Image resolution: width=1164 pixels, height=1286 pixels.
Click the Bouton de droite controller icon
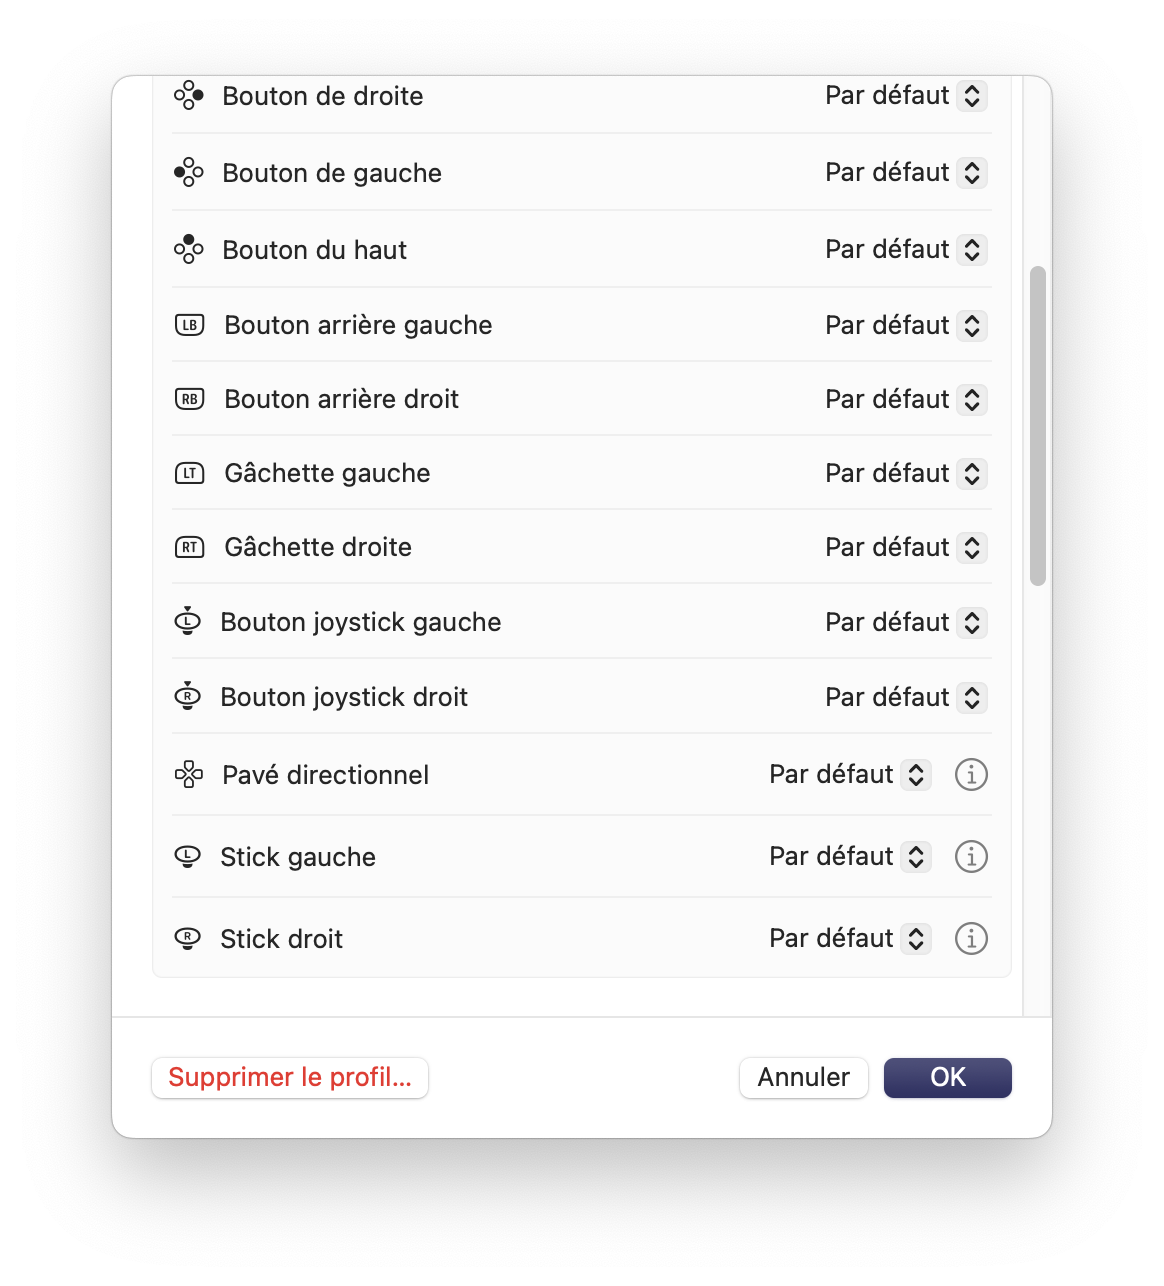189,96
